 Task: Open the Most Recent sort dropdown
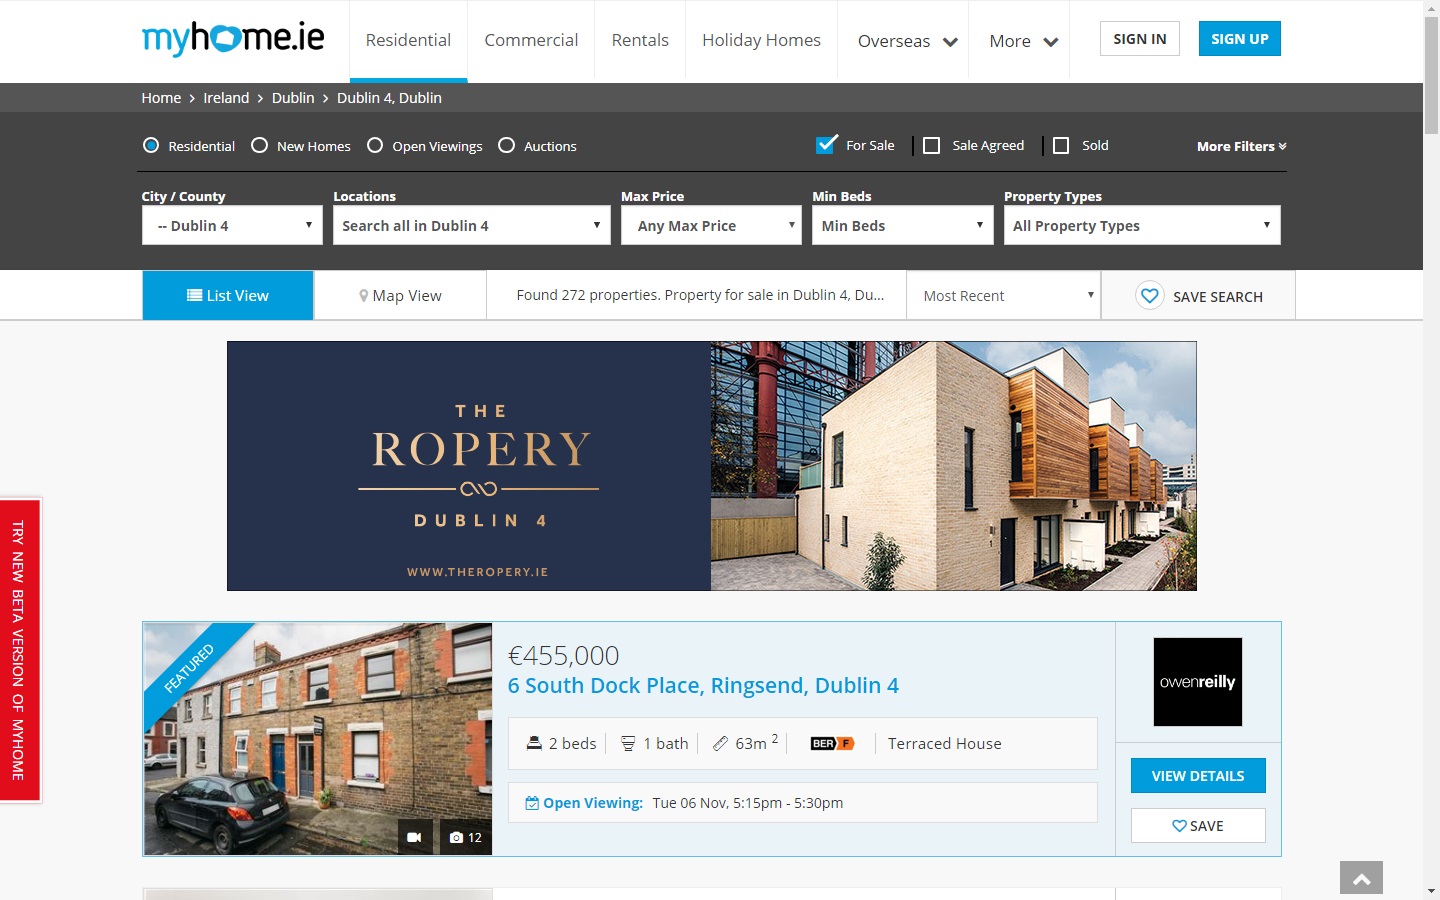(x=1004, y=295)
